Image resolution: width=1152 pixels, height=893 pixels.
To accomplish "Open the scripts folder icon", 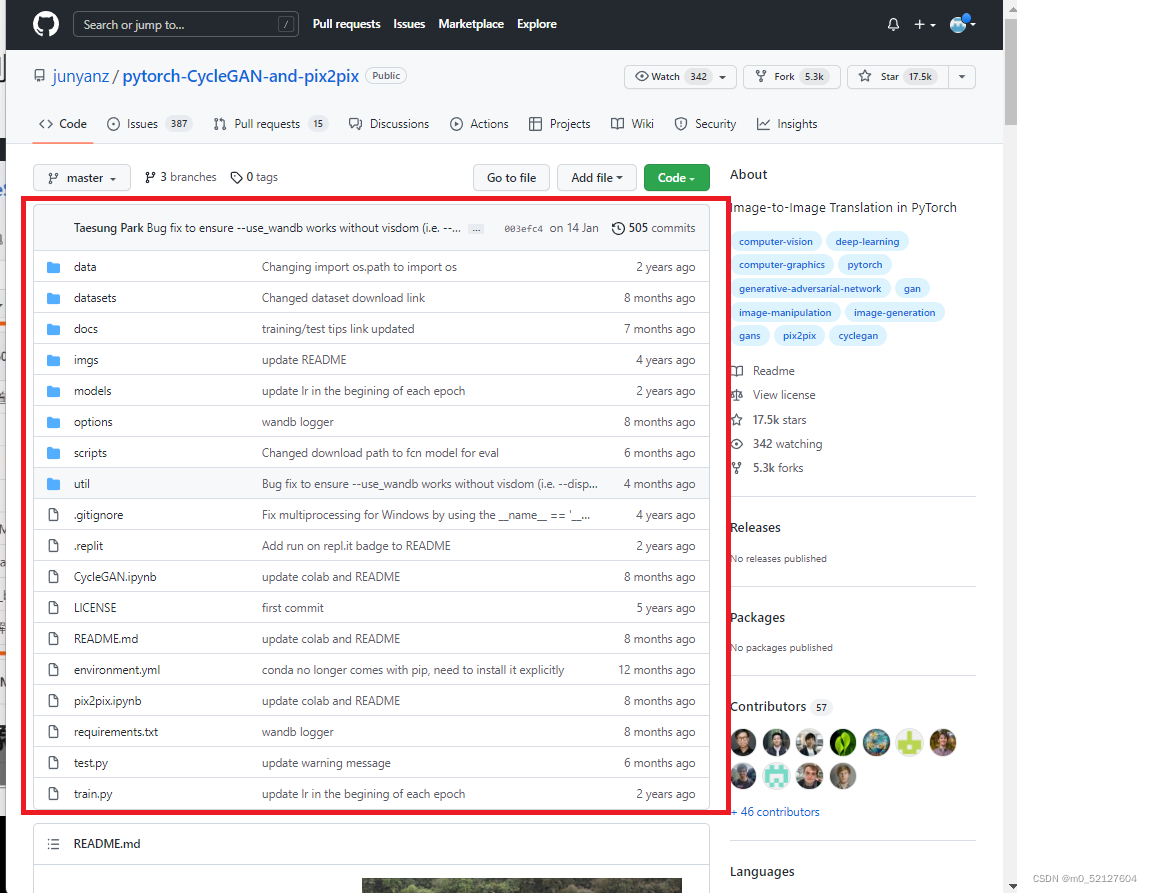I will click(54, 453).
